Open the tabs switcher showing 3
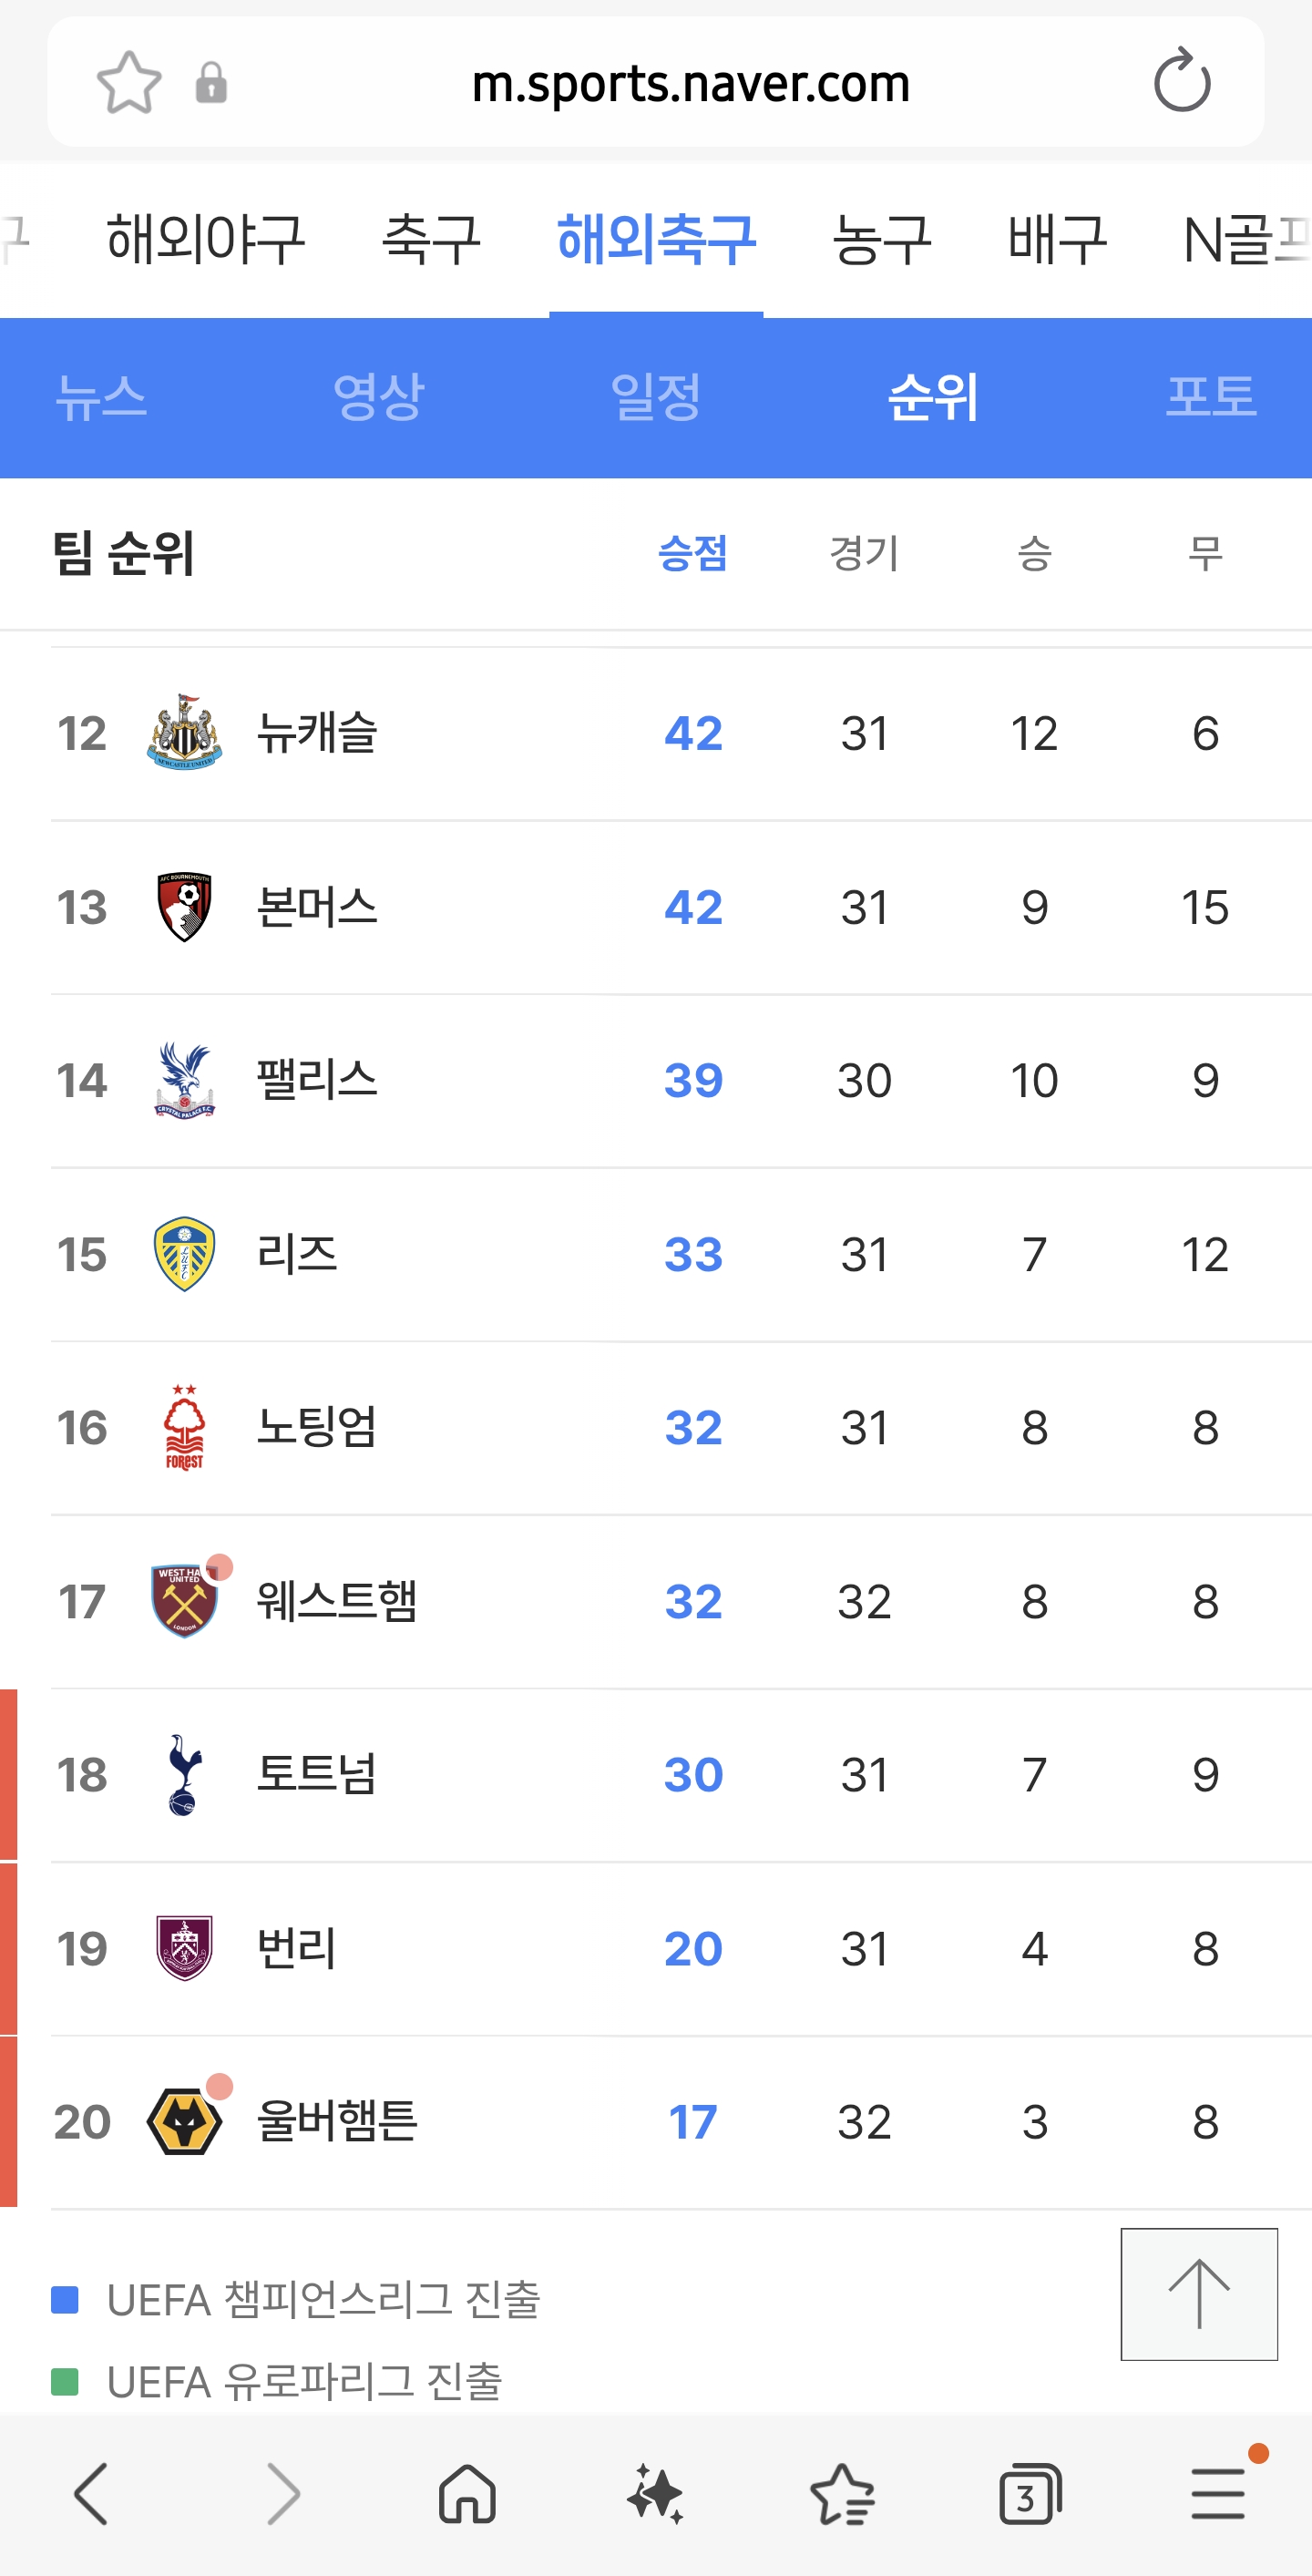Viewport: 1312px width, 2576px height. pos(1029,2493)
